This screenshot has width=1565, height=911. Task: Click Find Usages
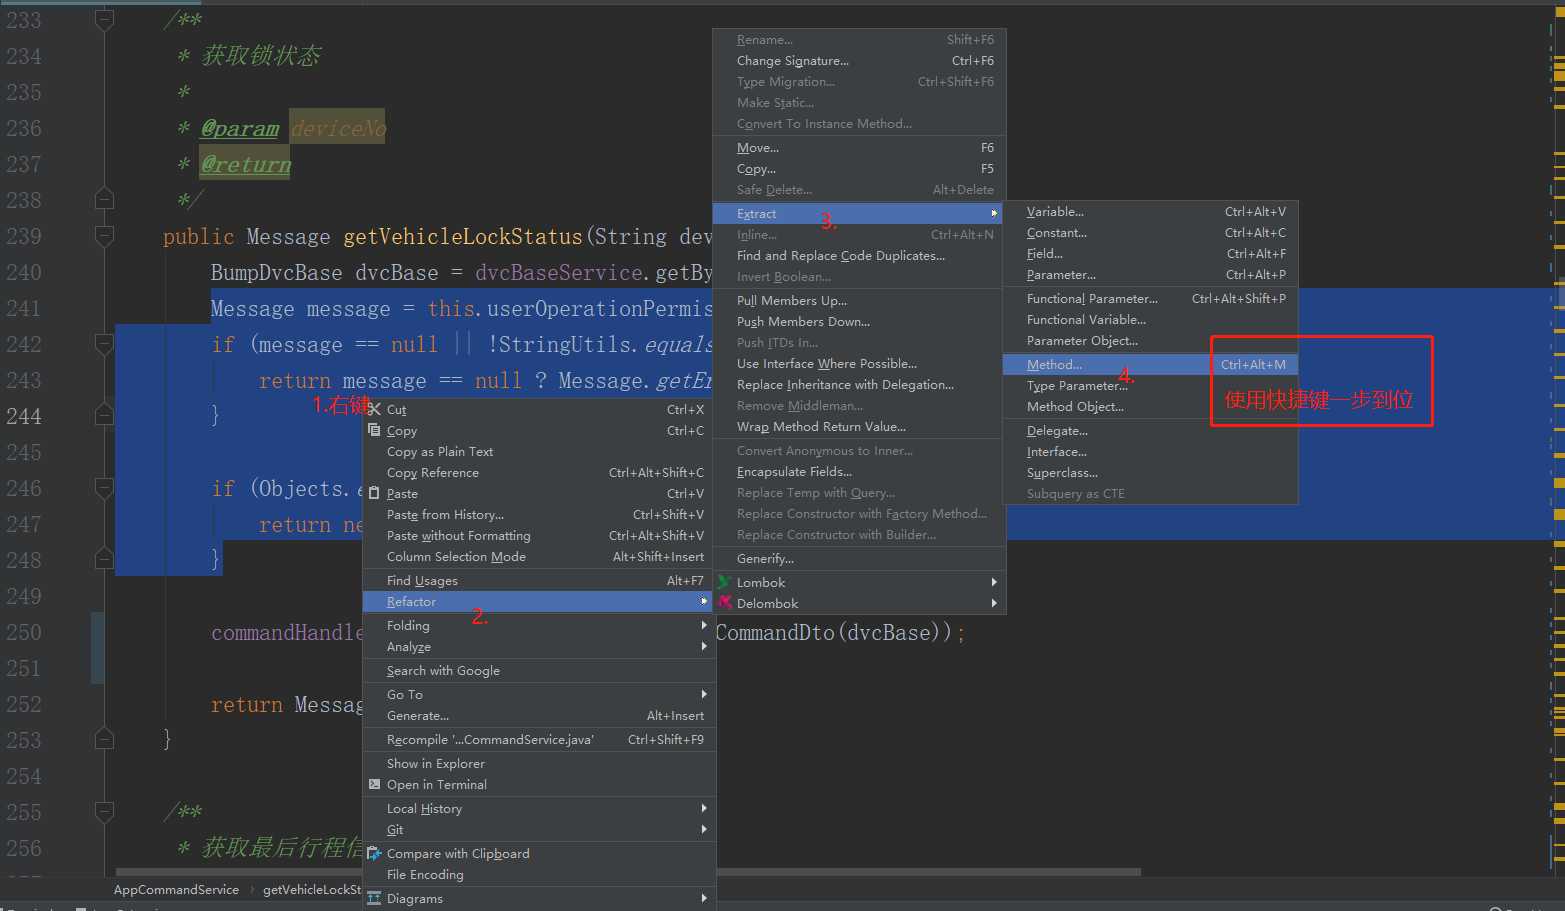coord(539,580)
